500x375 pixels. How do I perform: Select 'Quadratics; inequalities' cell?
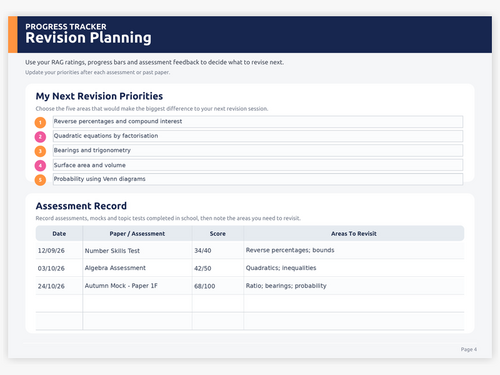pos(354,268)
